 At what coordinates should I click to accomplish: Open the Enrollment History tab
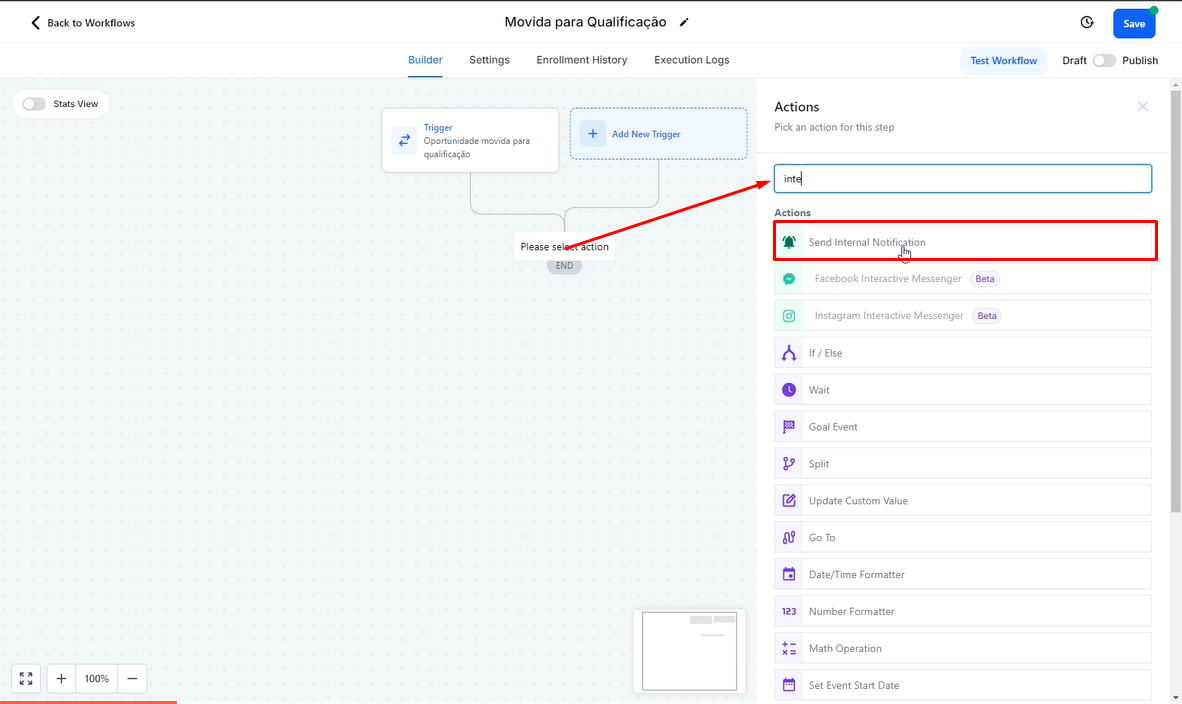click(x=582, y=60)
